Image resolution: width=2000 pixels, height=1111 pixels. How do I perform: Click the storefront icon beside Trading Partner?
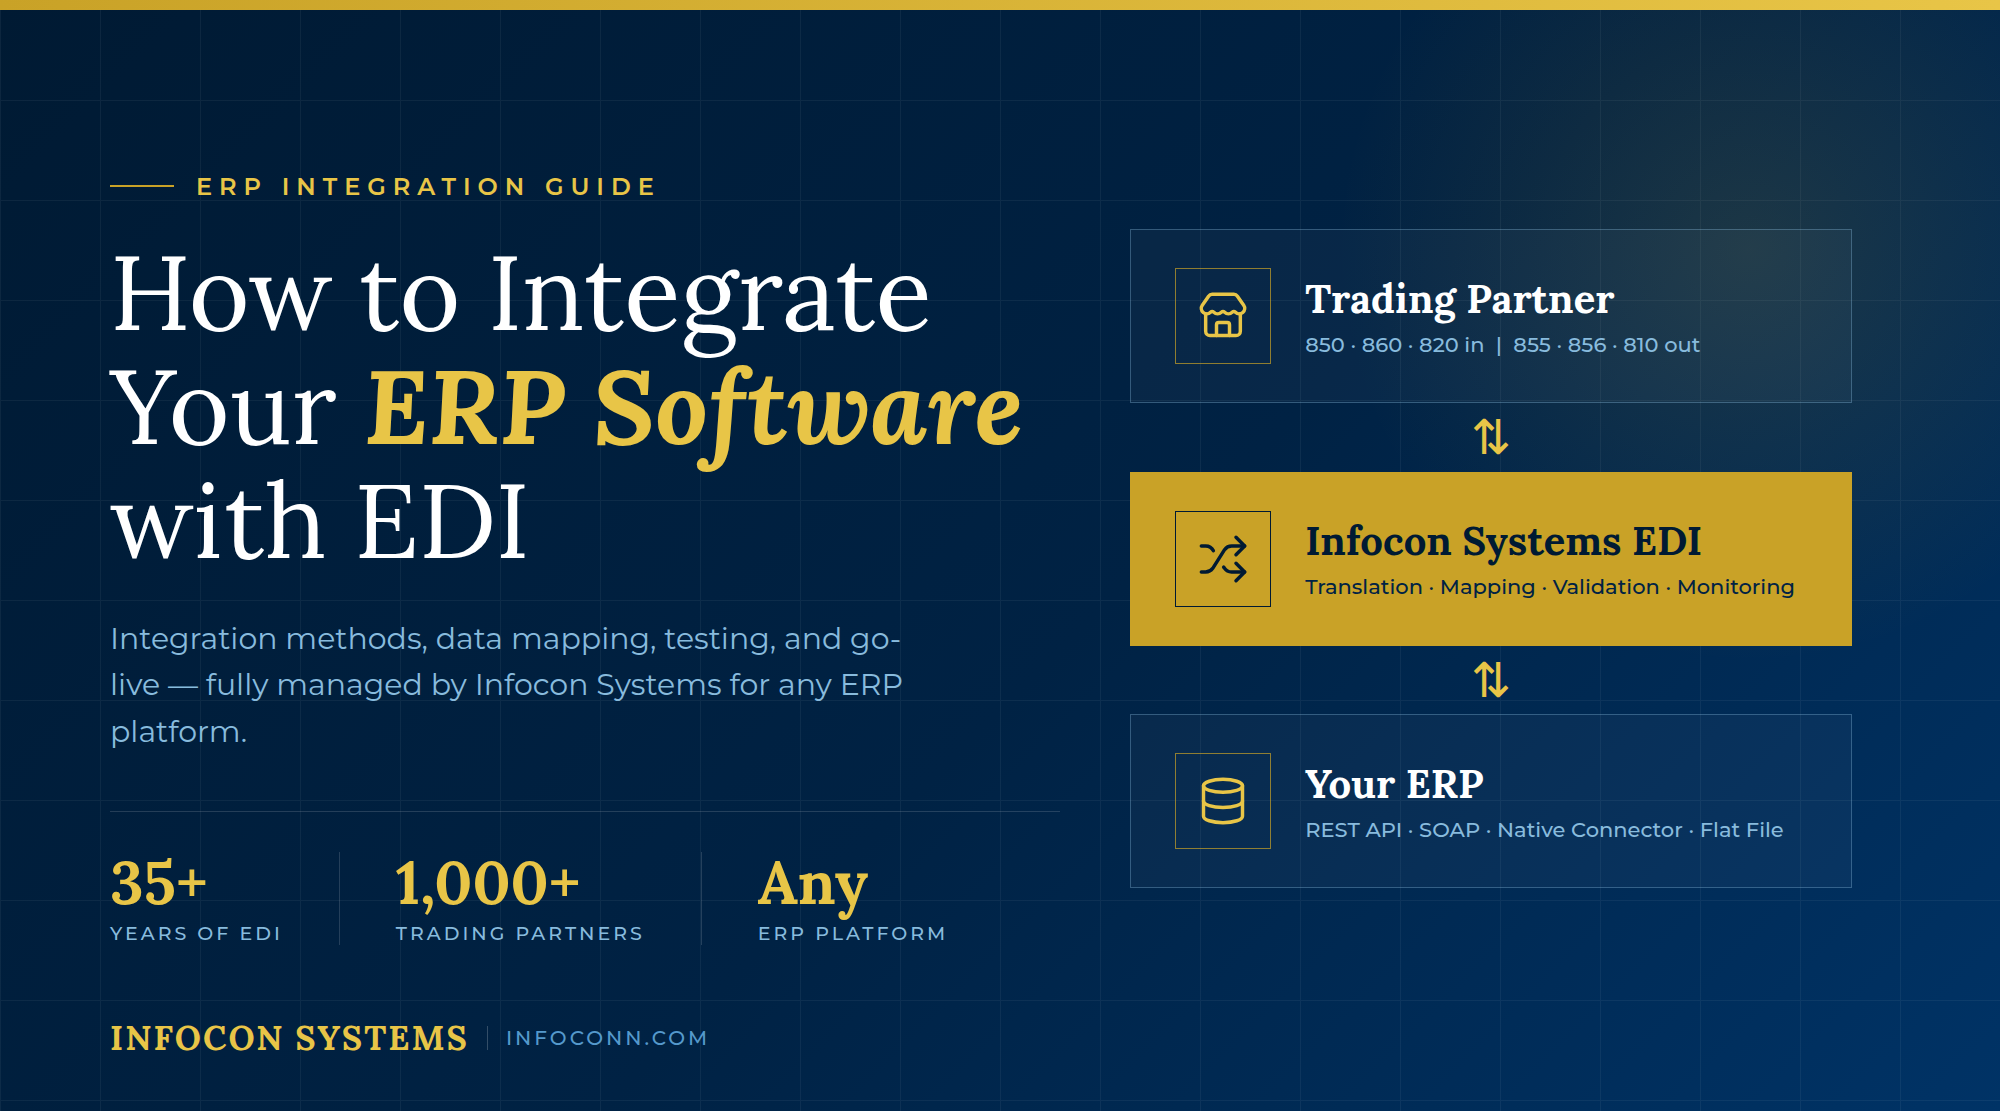[x=1222, y=316]
